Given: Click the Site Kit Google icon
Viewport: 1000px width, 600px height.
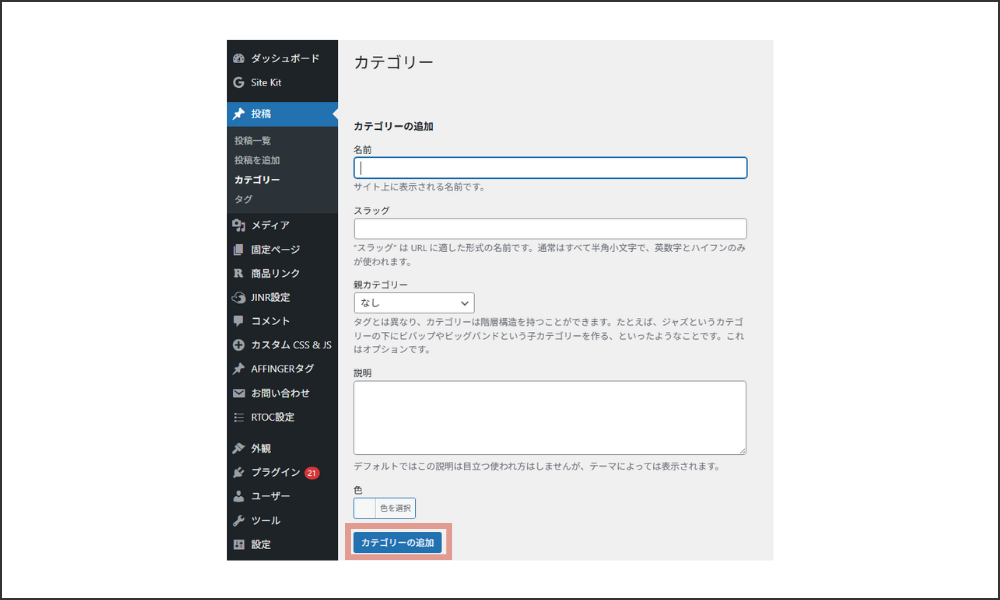Looking at the screenshot, I should [x=239, y=82].
